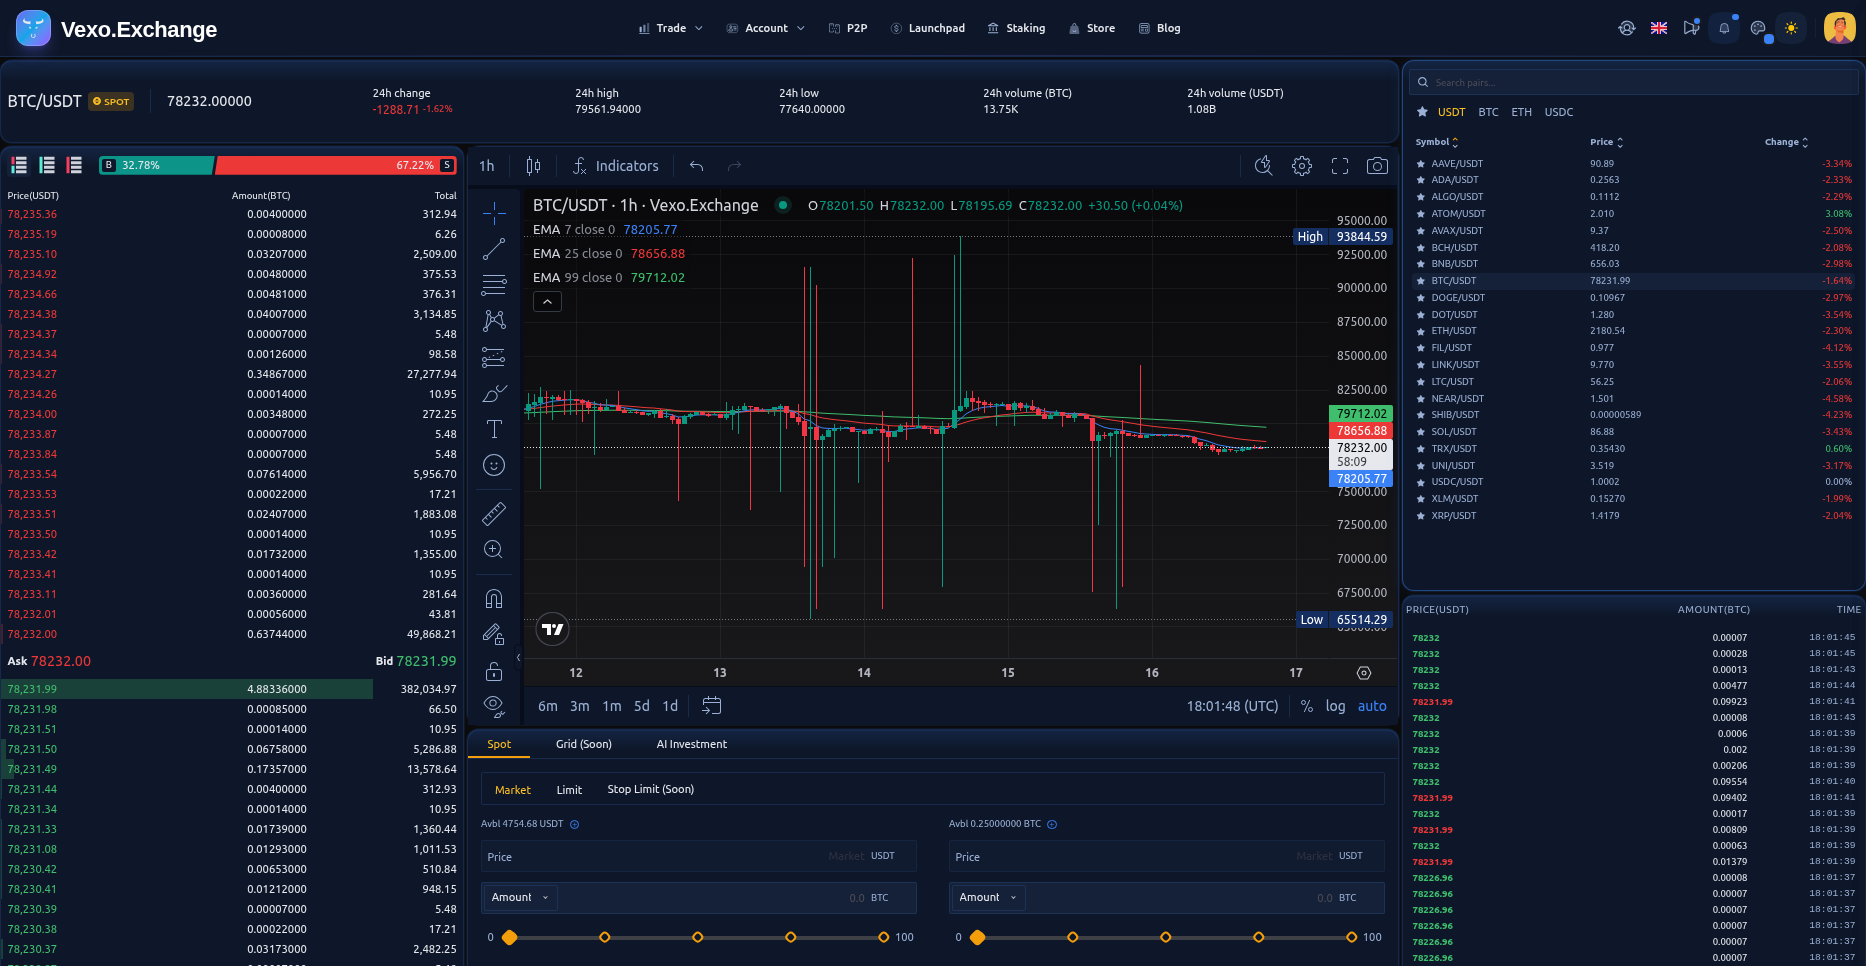
Task: Open chart time zone settings icon
Action: pyautogui.click(x=1364, y=673)
